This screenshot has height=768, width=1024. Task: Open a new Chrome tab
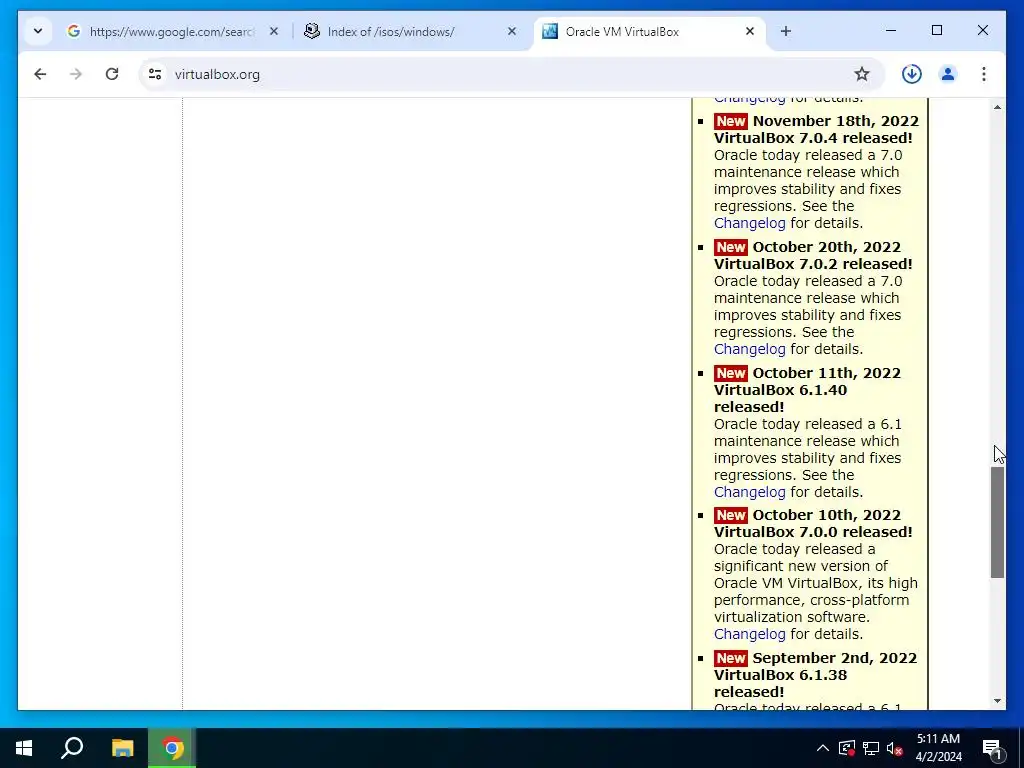click(x=786, y=31)
